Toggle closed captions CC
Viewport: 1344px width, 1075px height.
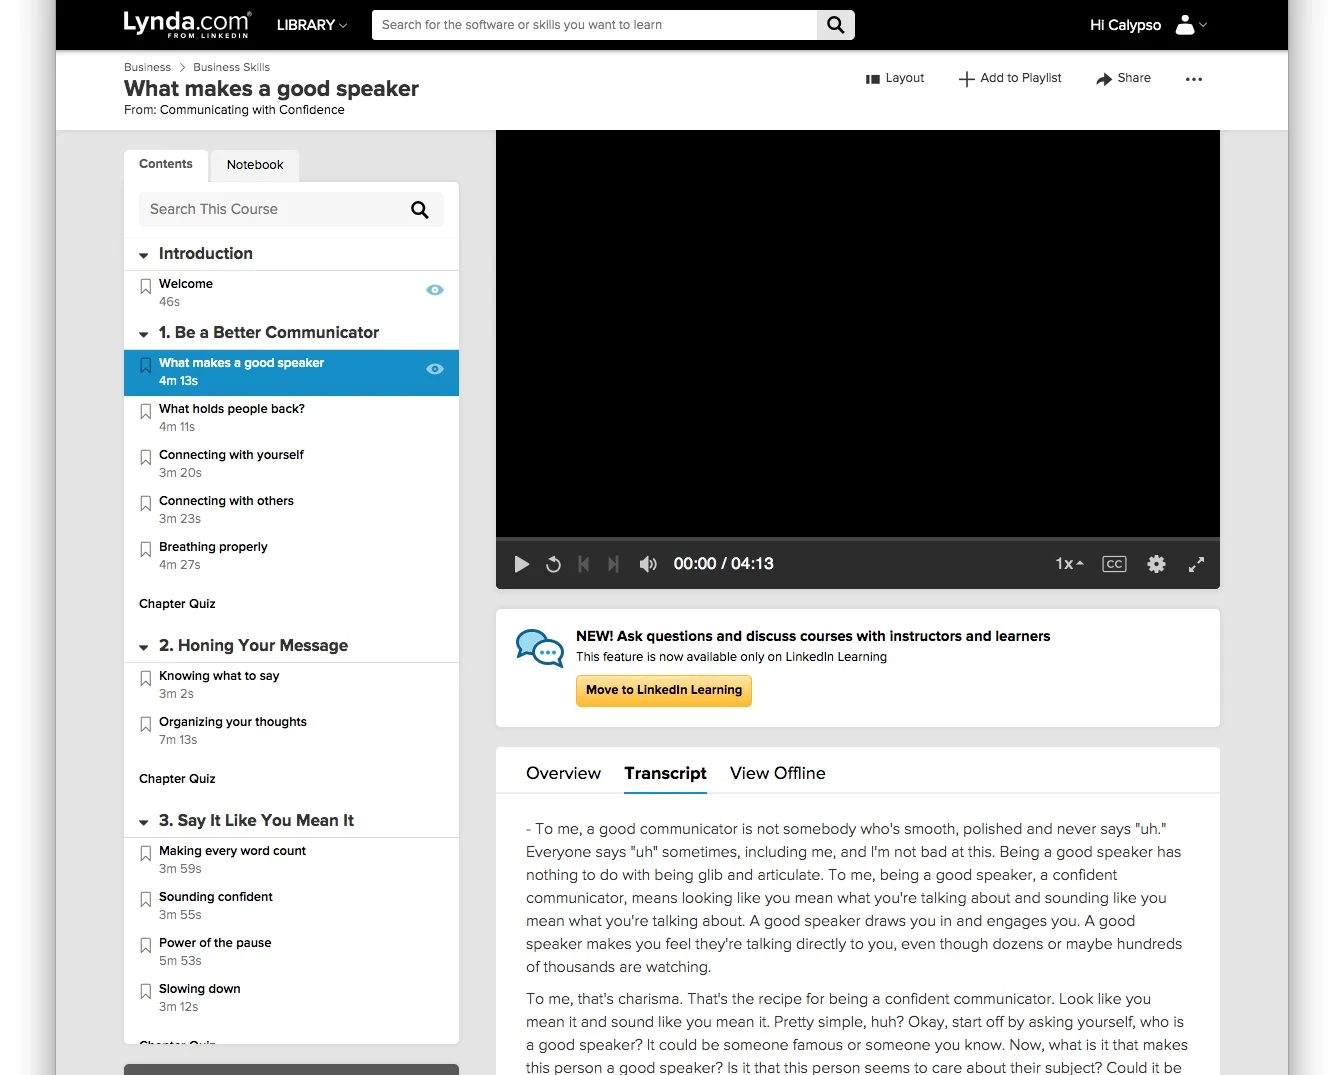coord(1114,564)
